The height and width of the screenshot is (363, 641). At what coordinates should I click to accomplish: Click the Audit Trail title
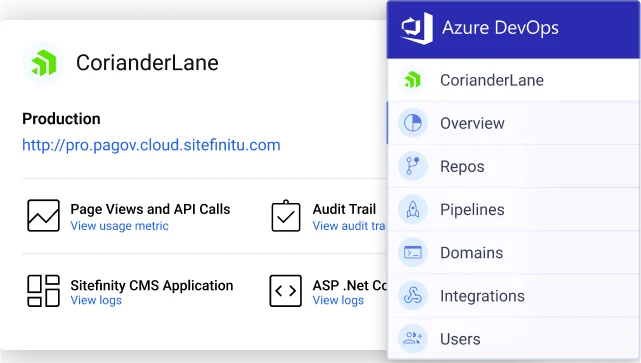(344, 209)
